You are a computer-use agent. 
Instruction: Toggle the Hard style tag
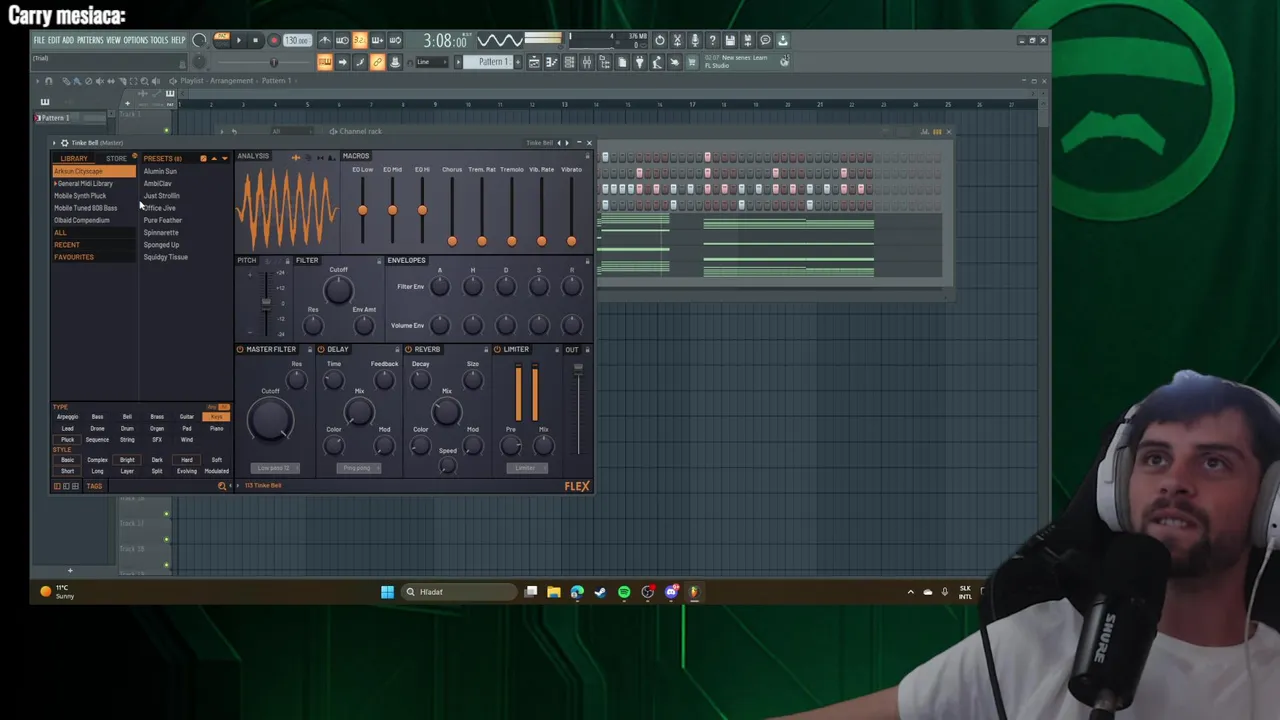(187, 460)
